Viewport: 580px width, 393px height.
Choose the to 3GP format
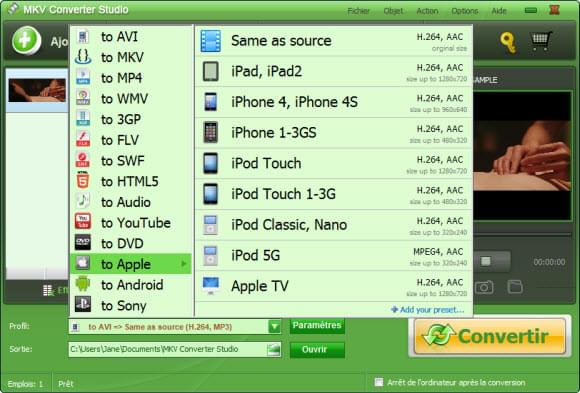click(x=131, y=120)
